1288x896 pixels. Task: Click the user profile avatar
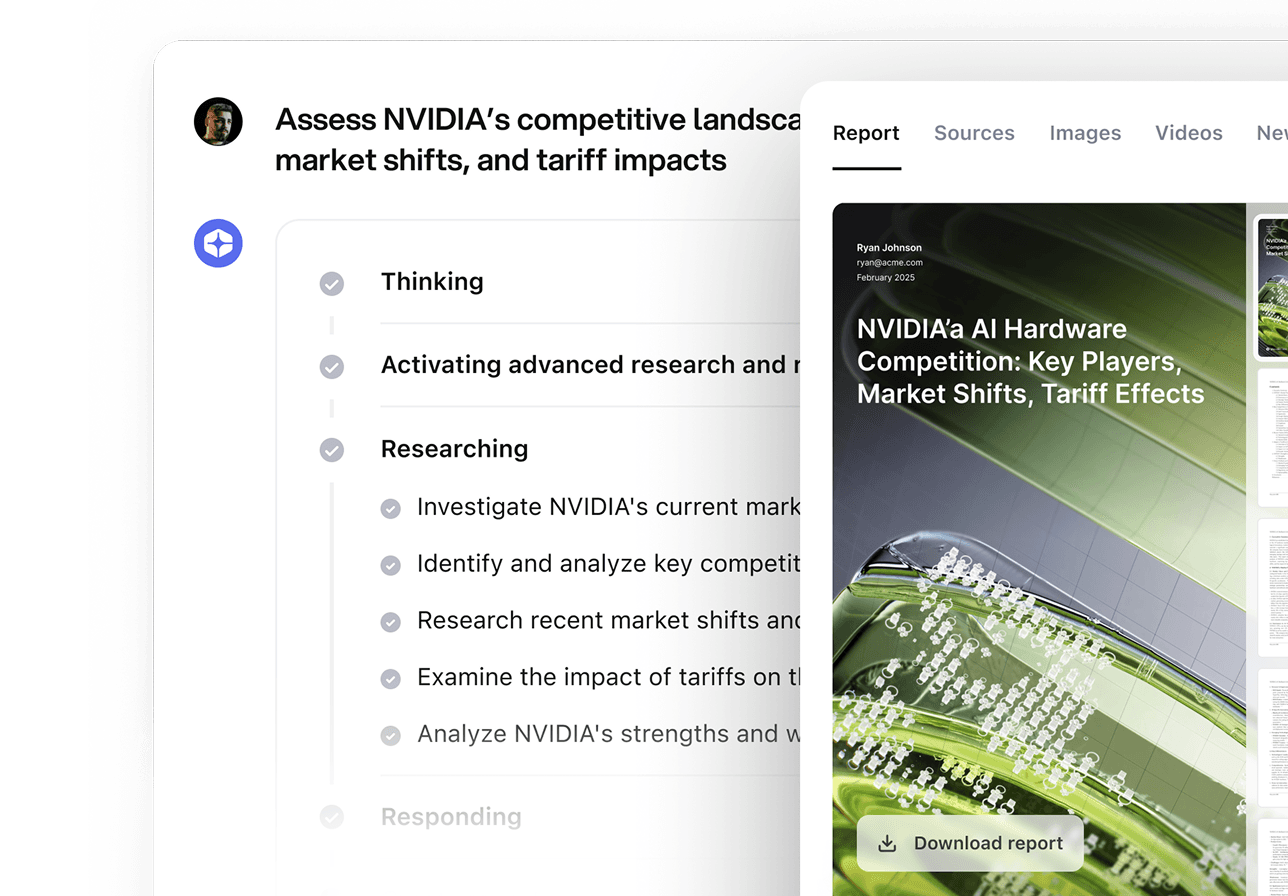pos(218,122)
